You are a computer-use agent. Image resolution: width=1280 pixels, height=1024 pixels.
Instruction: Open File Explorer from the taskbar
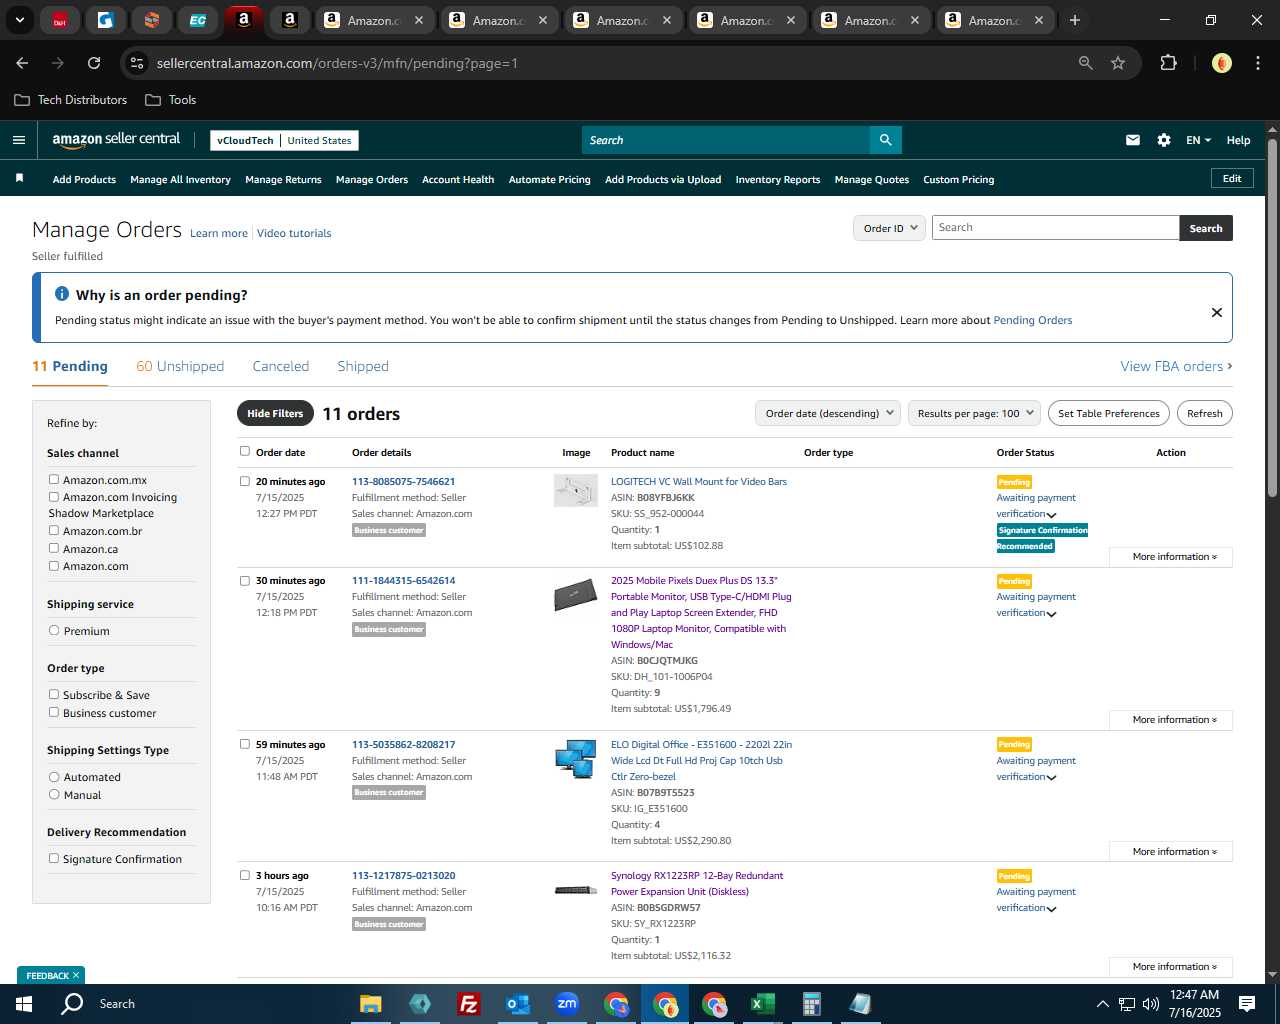370,1004
